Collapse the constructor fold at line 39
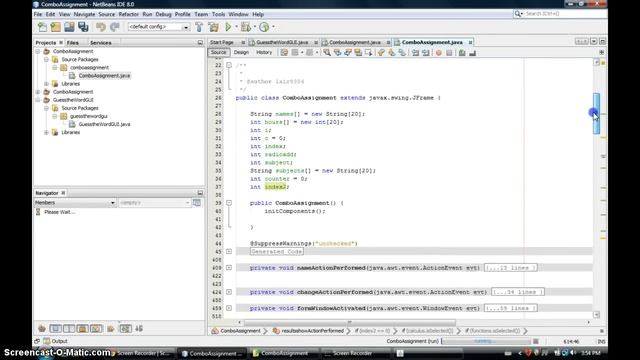Viewport: 640px width, 360px height. [x=229, y=203]
